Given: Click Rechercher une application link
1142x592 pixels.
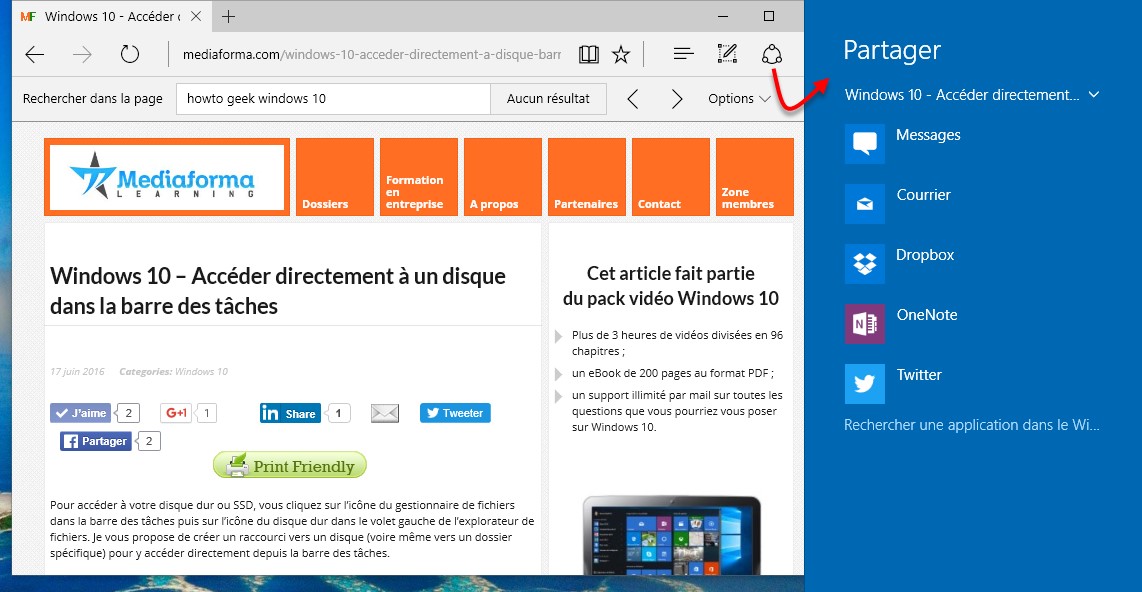Looking at the screenshot, I should [971, 425].
